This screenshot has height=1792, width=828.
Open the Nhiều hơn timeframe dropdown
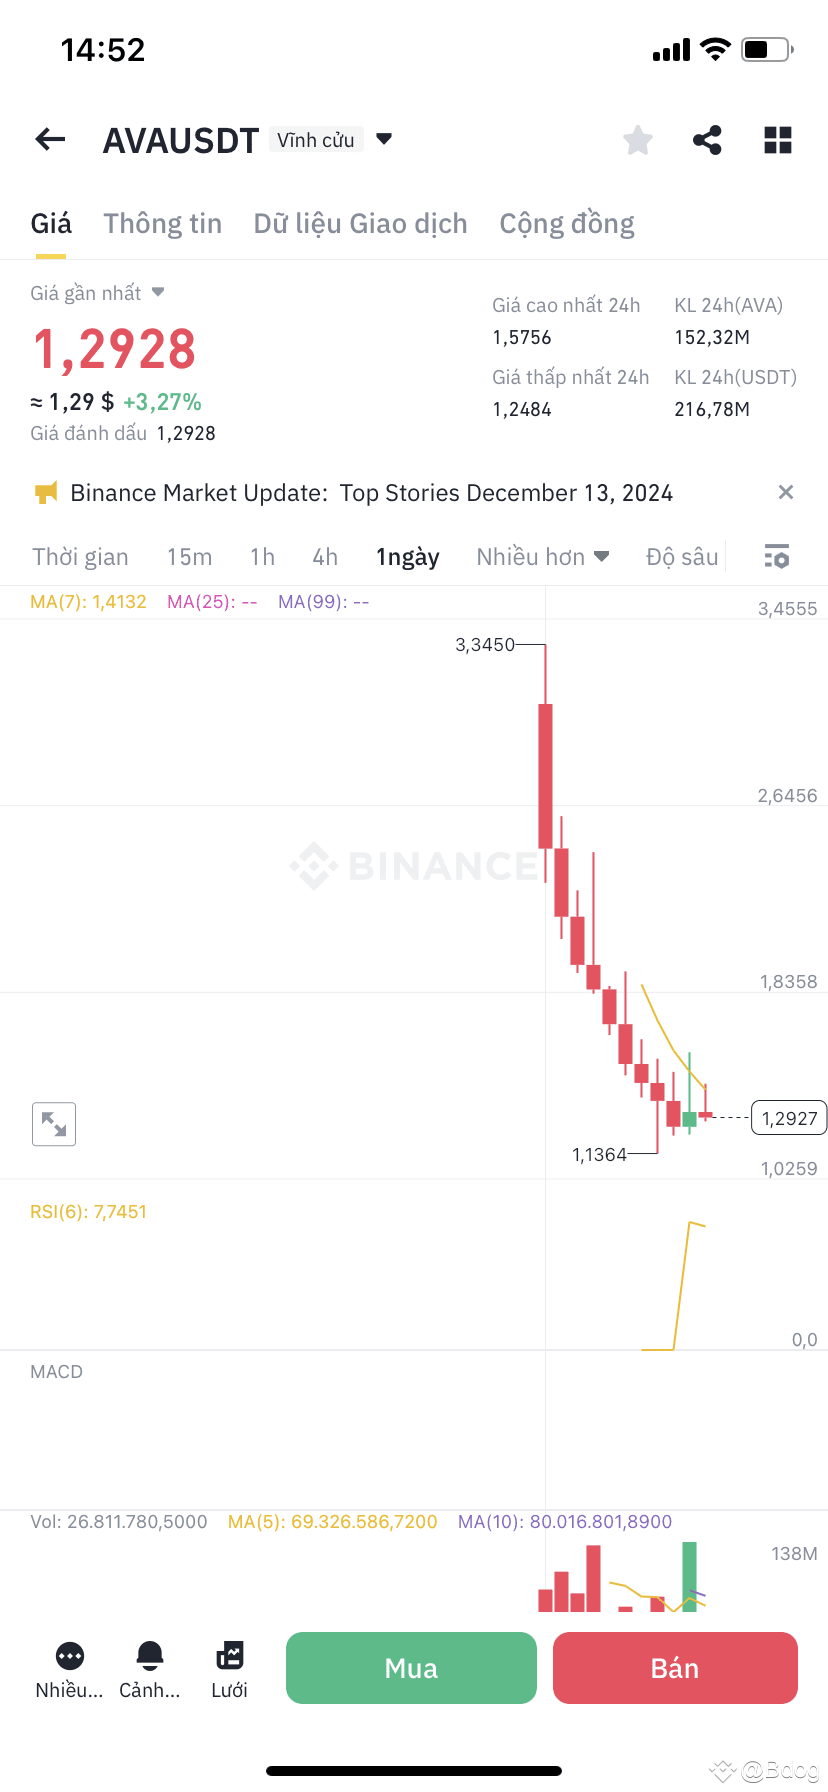click(542, 557)
